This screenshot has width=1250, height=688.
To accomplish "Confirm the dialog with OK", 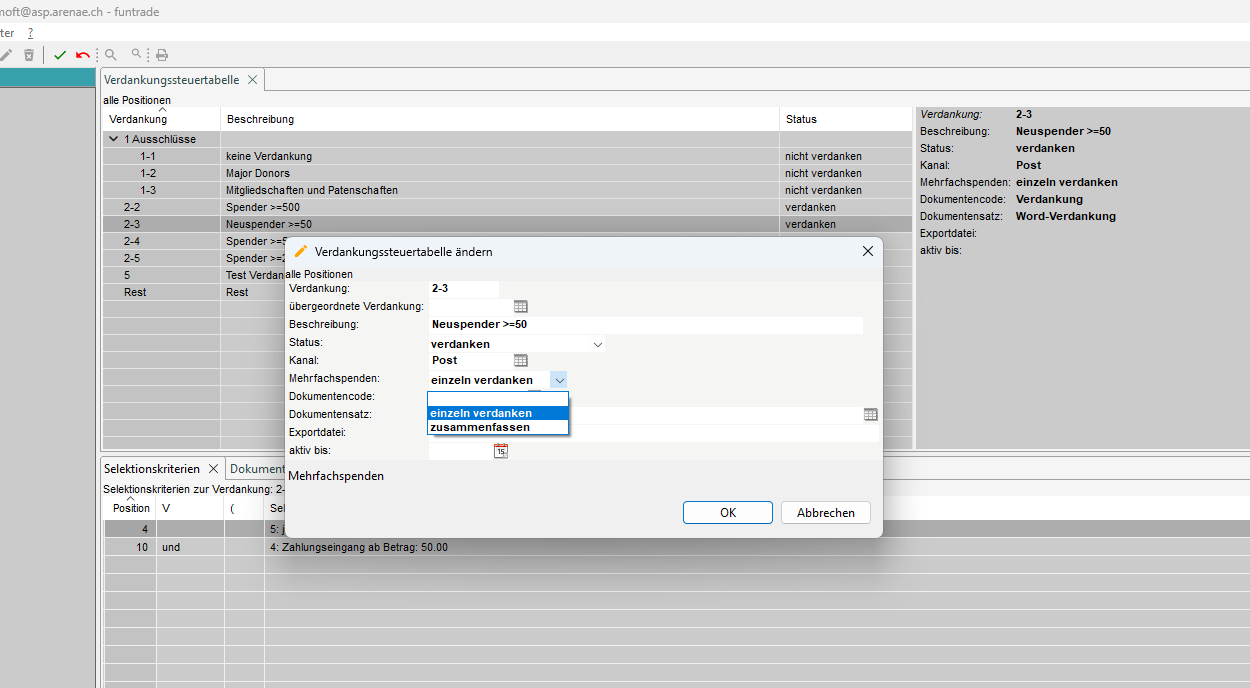I will point(727,513).
